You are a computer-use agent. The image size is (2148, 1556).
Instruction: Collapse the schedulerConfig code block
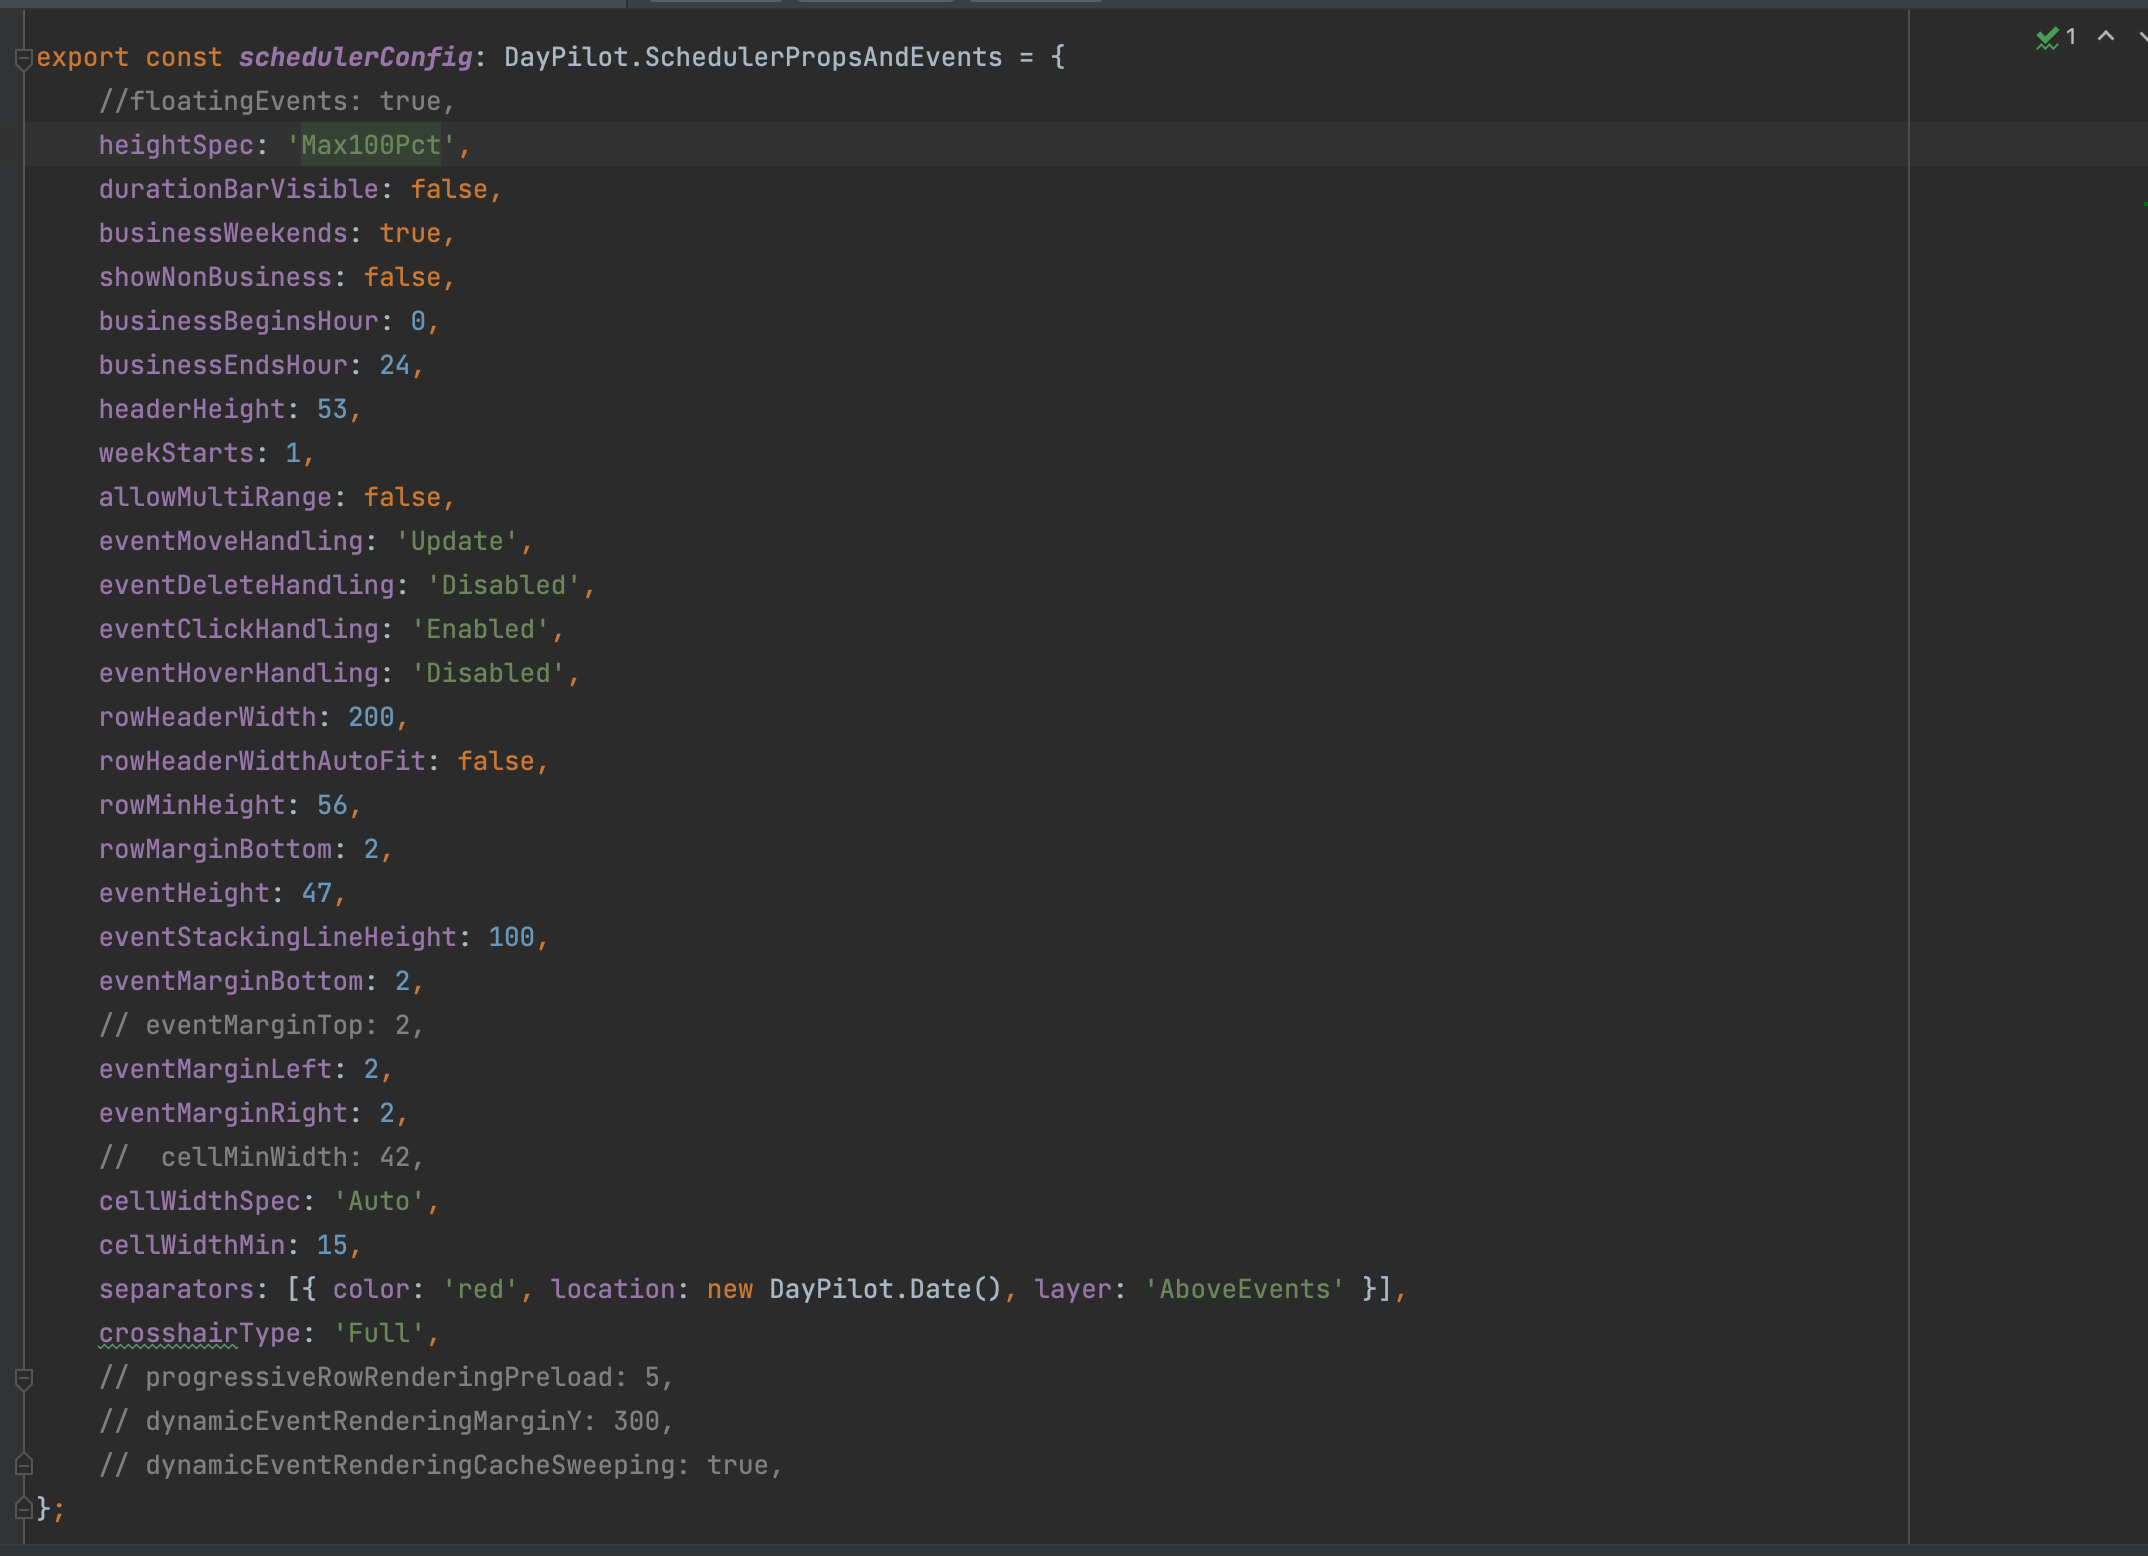(x=24, y=59)
